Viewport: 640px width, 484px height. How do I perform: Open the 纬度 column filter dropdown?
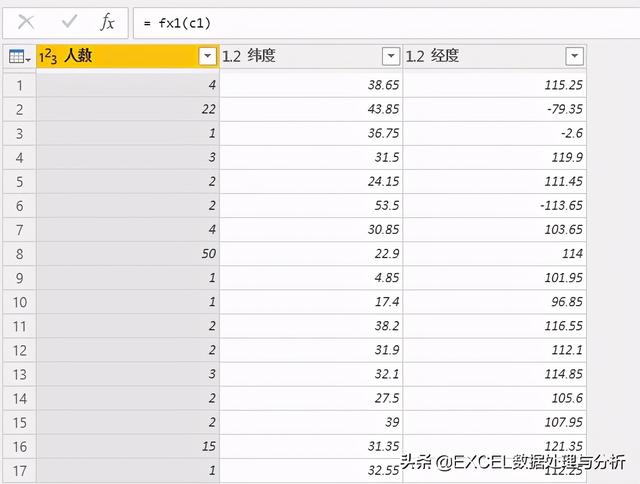(390, 57)
